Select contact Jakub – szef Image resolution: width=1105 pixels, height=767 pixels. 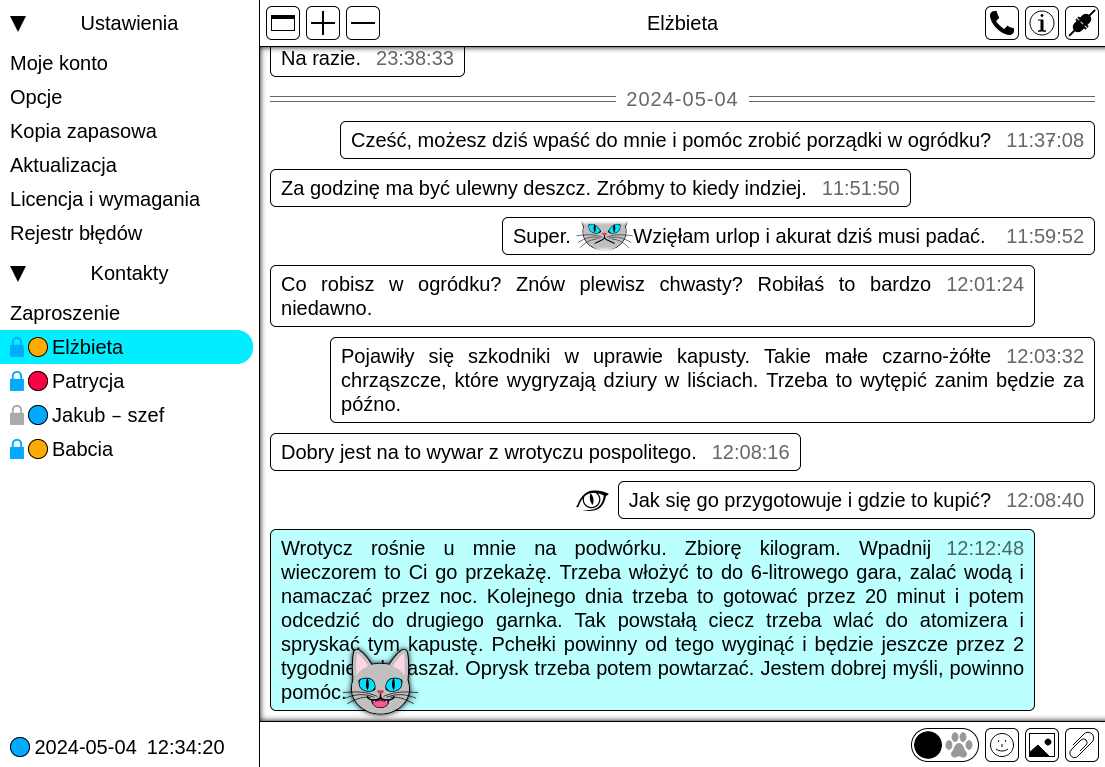click(127, 415)
